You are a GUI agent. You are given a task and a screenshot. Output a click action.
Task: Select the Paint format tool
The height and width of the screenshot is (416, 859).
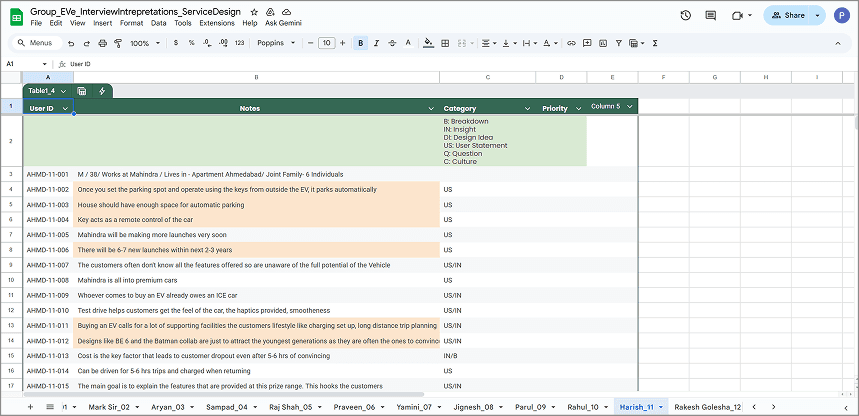(x=118, y=44)
